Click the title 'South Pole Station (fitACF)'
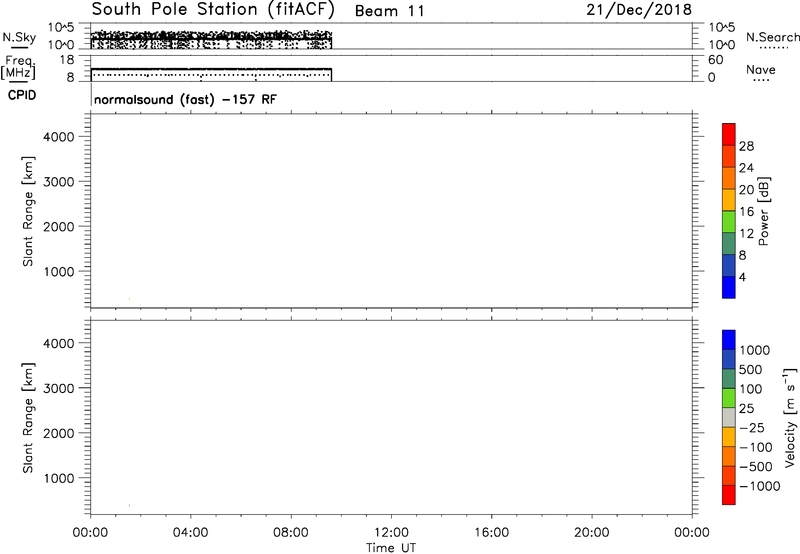 pos(213,10)
